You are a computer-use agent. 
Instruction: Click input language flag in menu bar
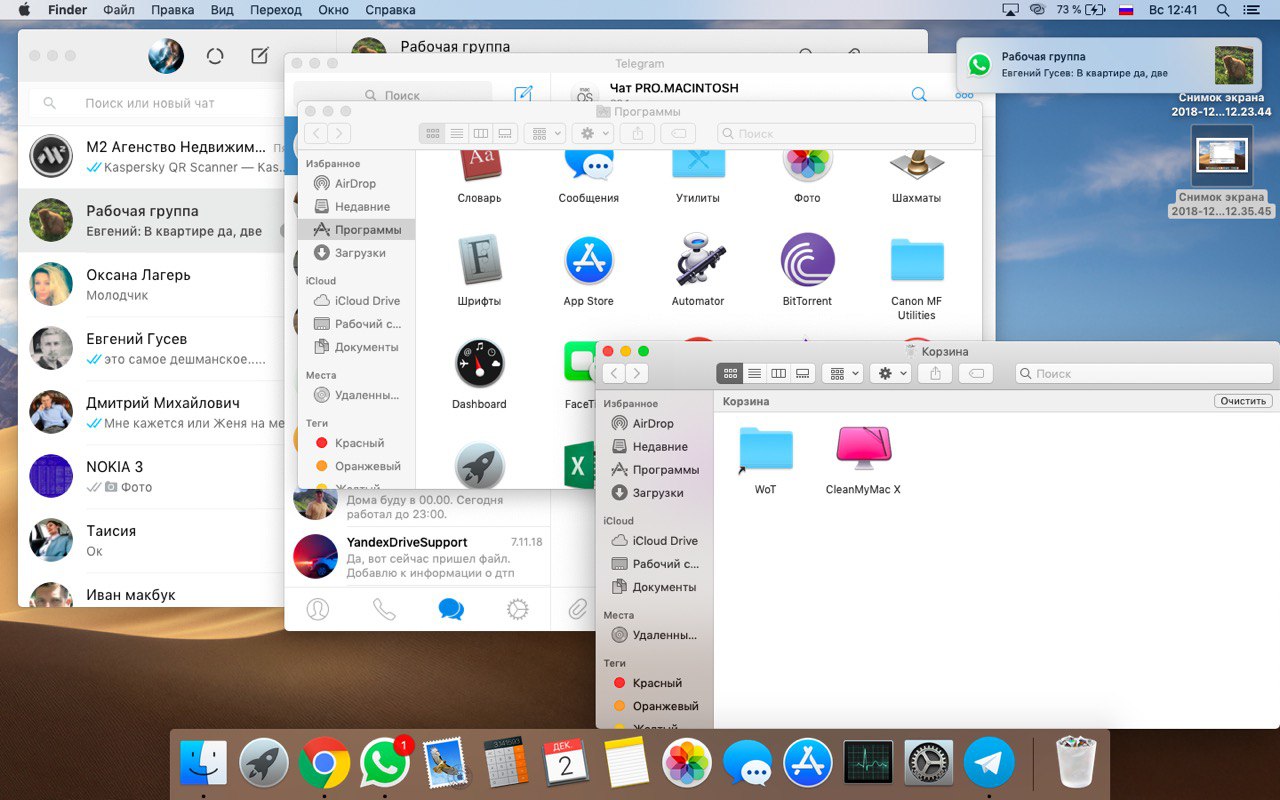coord(1125,10)
